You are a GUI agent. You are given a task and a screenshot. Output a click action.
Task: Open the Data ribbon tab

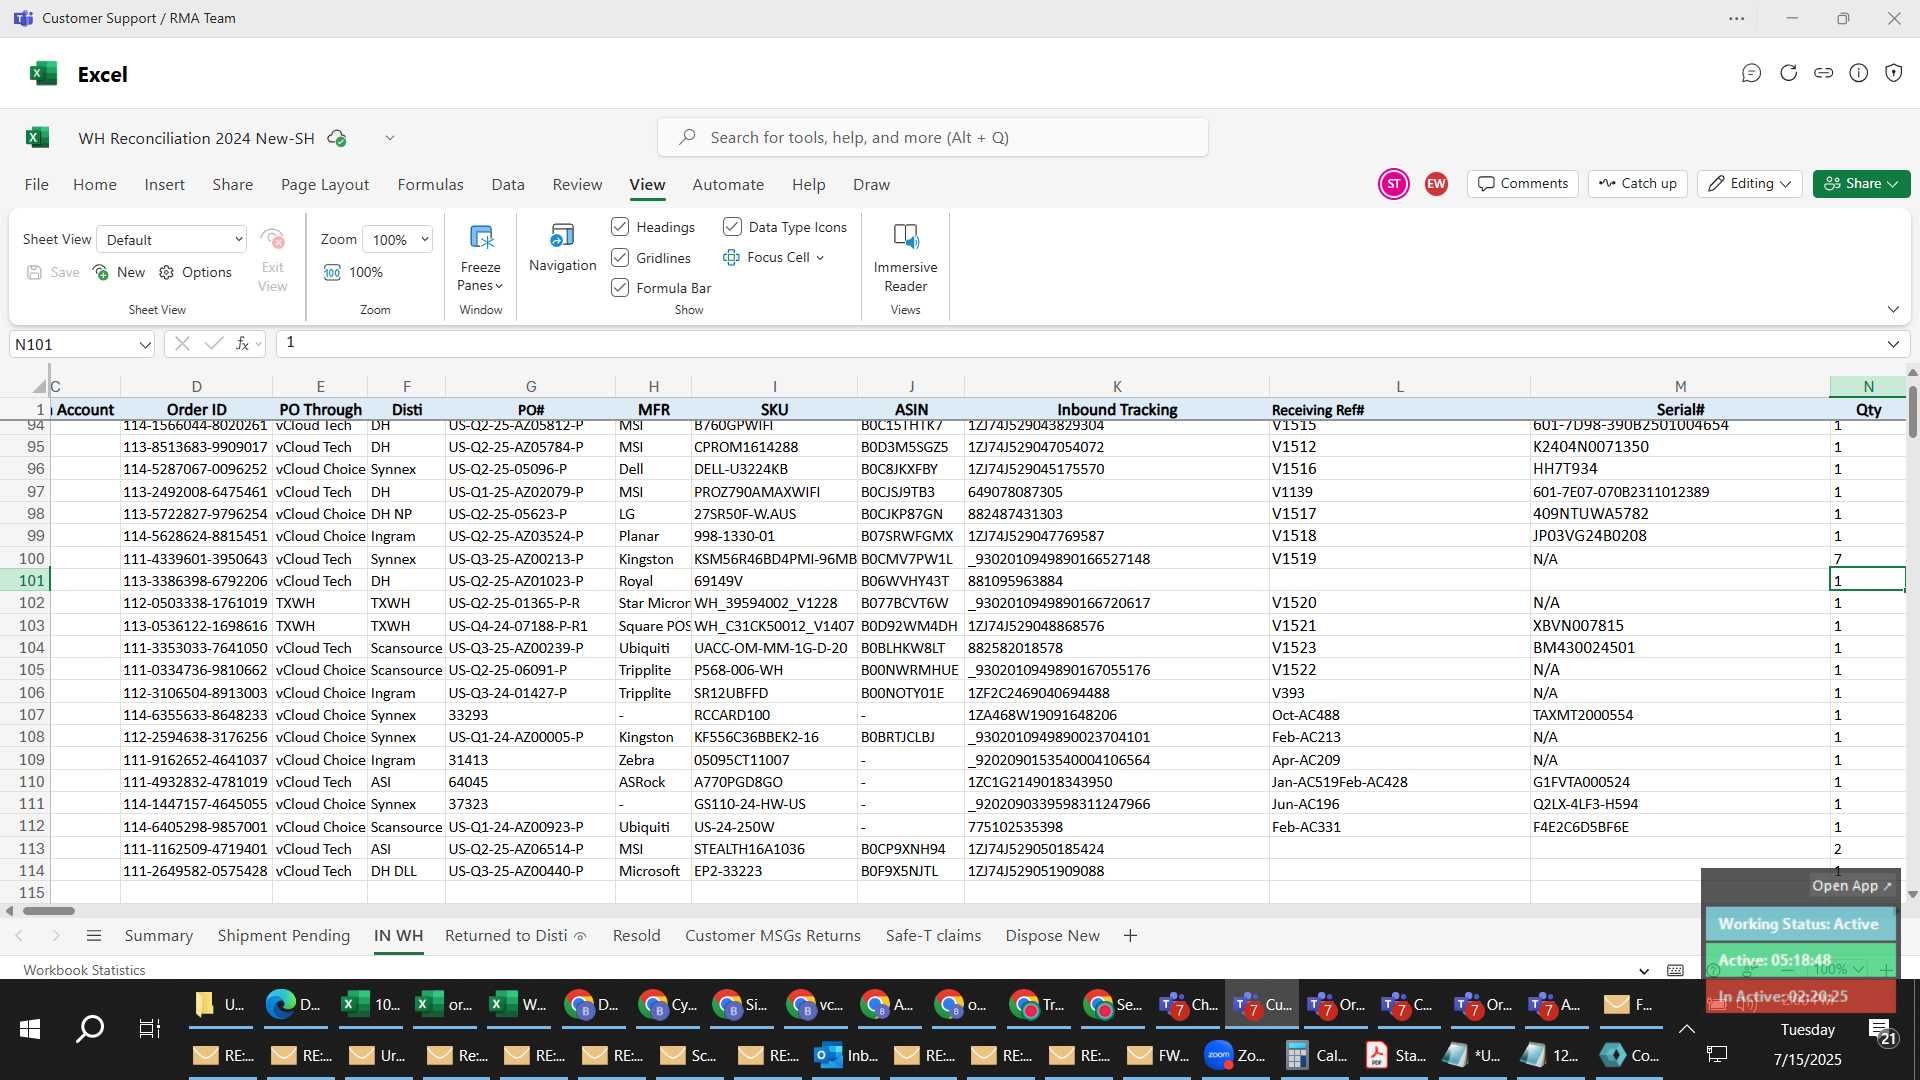point(508,185)
